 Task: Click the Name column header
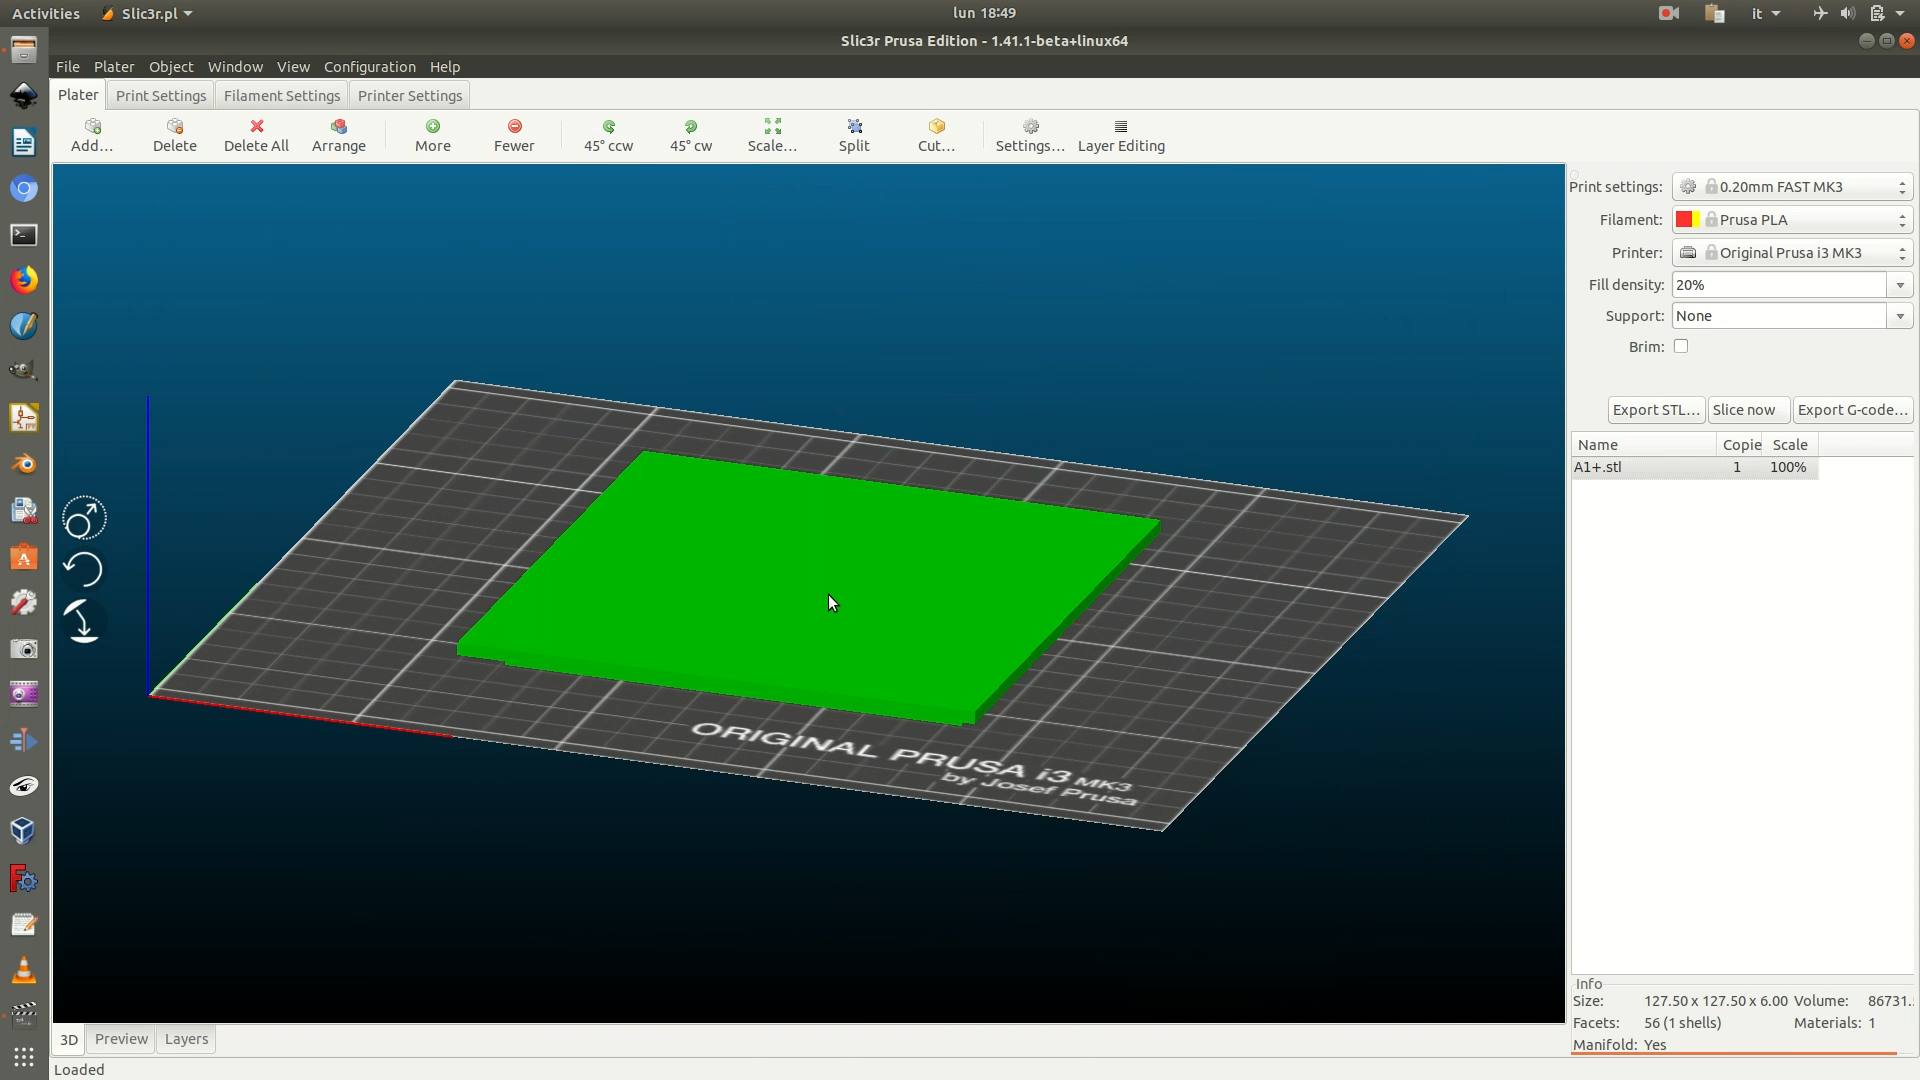1644,445
